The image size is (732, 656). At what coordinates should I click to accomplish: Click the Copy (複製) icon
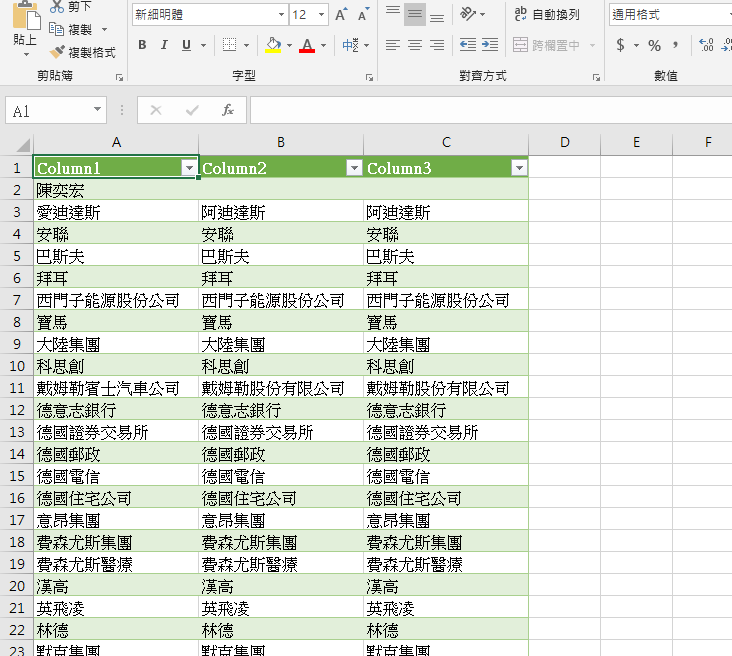click(56, 29)
